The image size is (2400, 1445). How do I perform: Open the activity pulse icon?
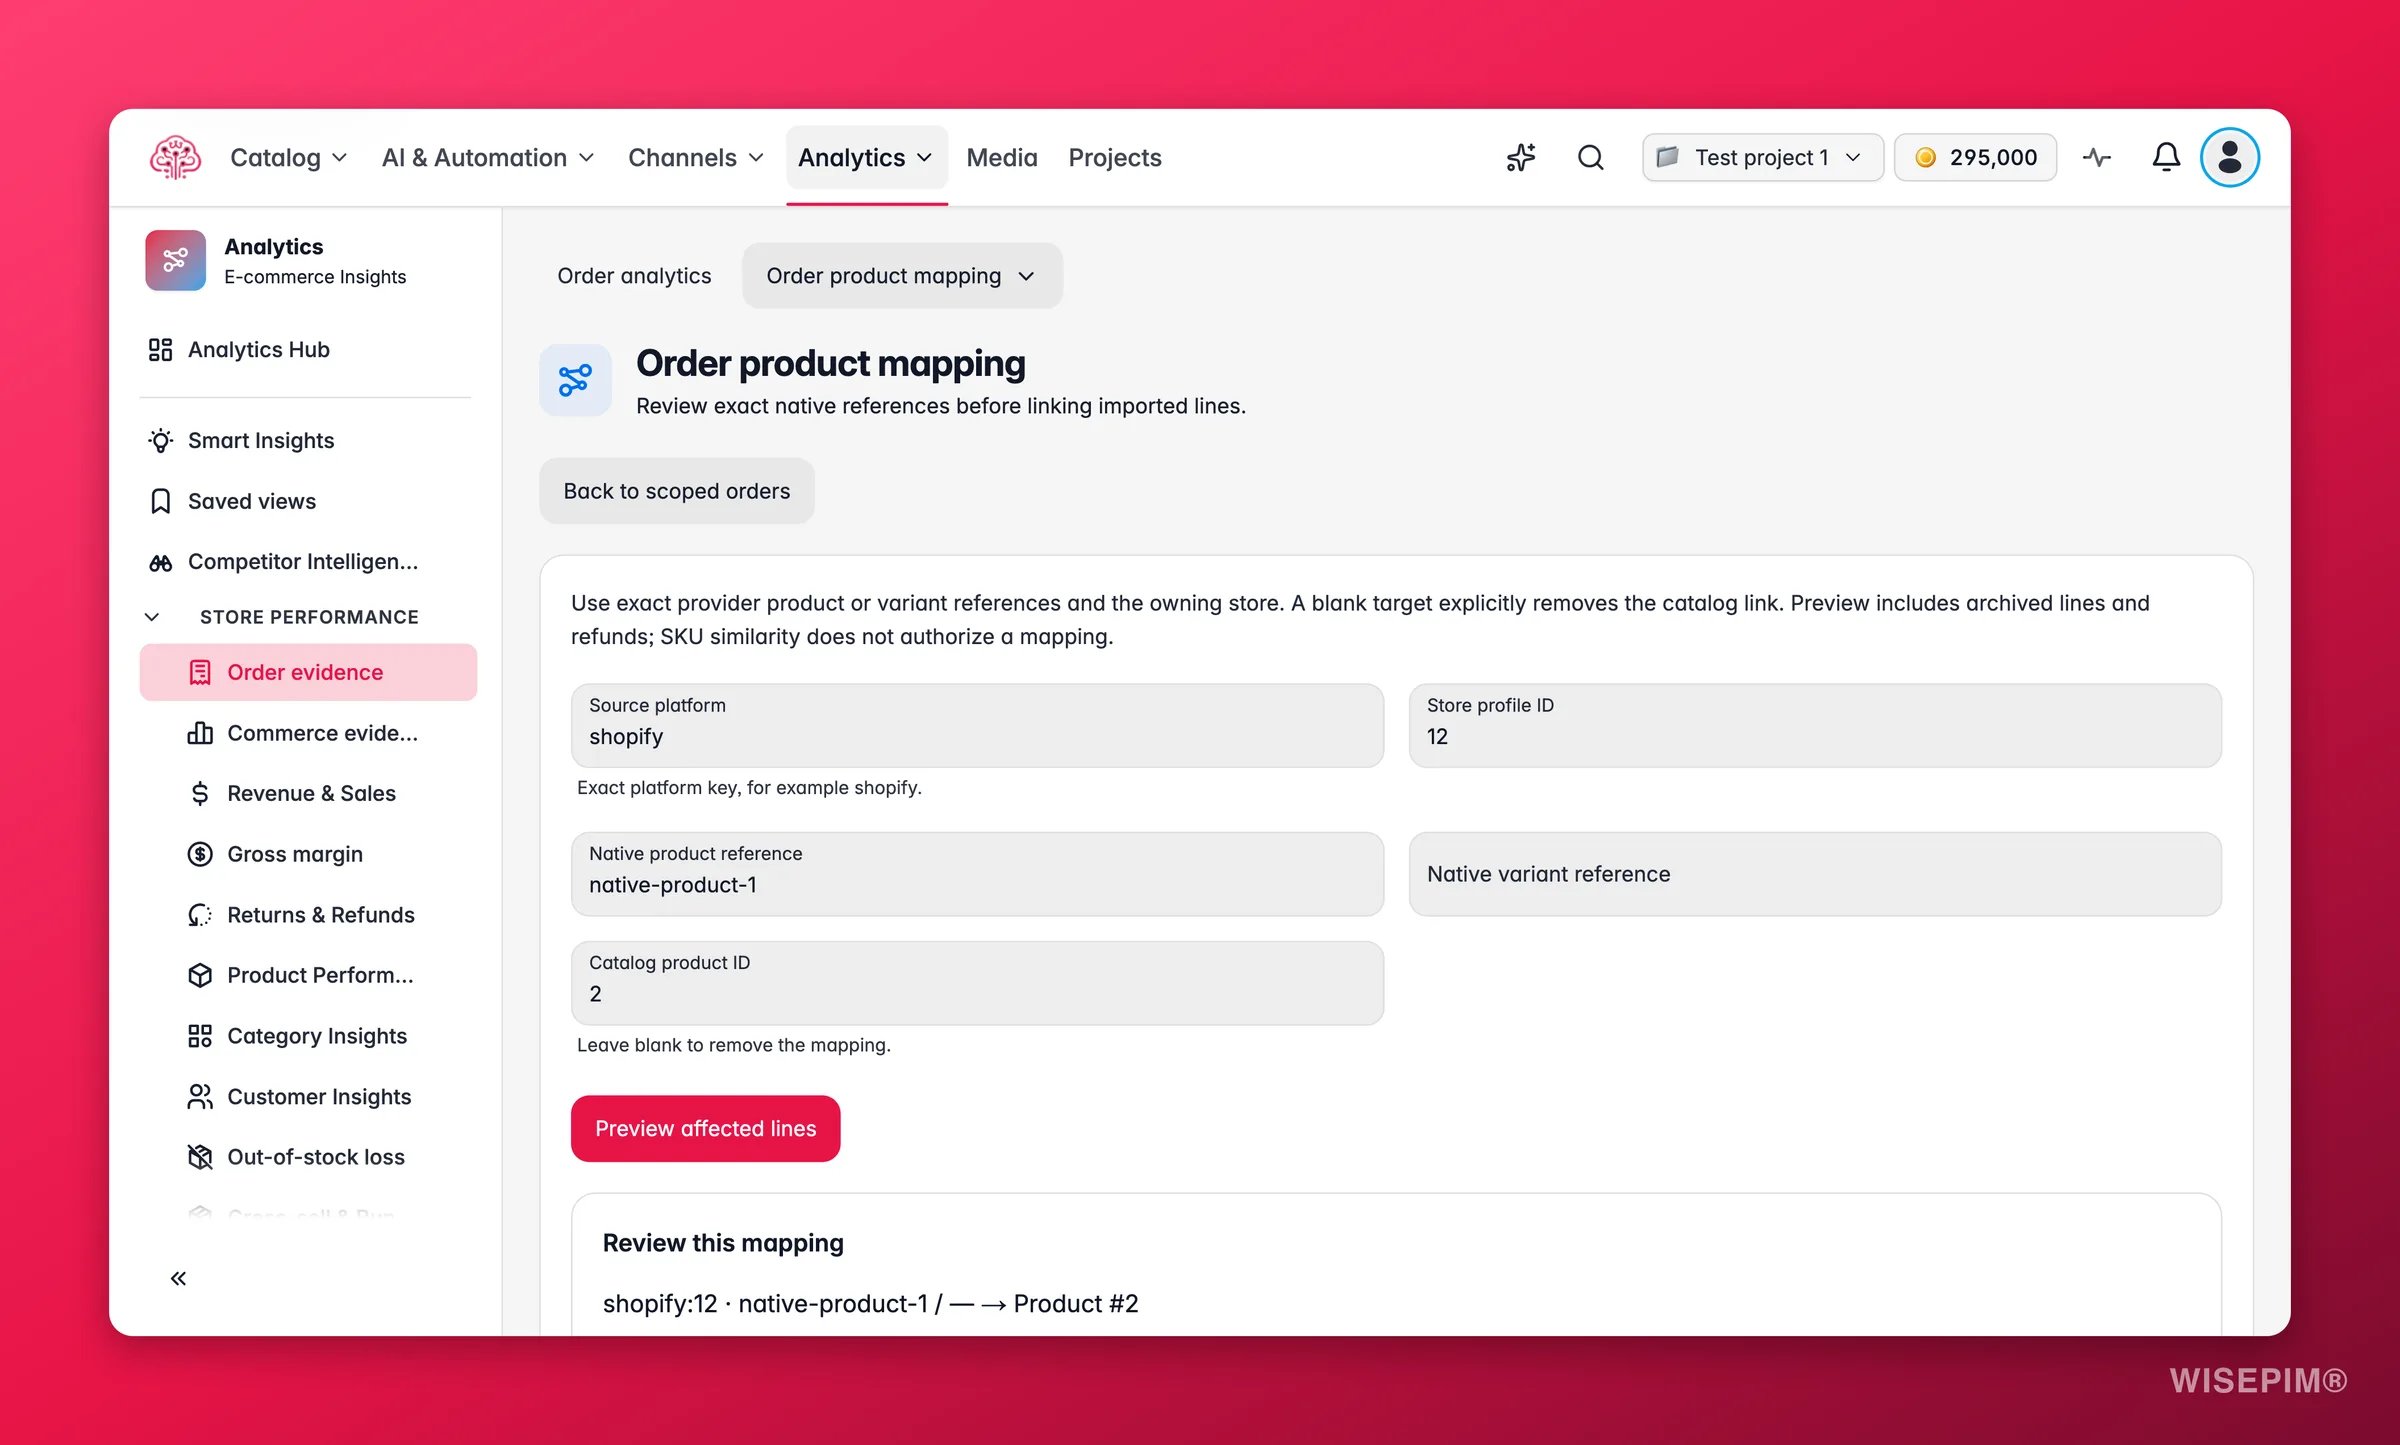(x=2097, y=157)
